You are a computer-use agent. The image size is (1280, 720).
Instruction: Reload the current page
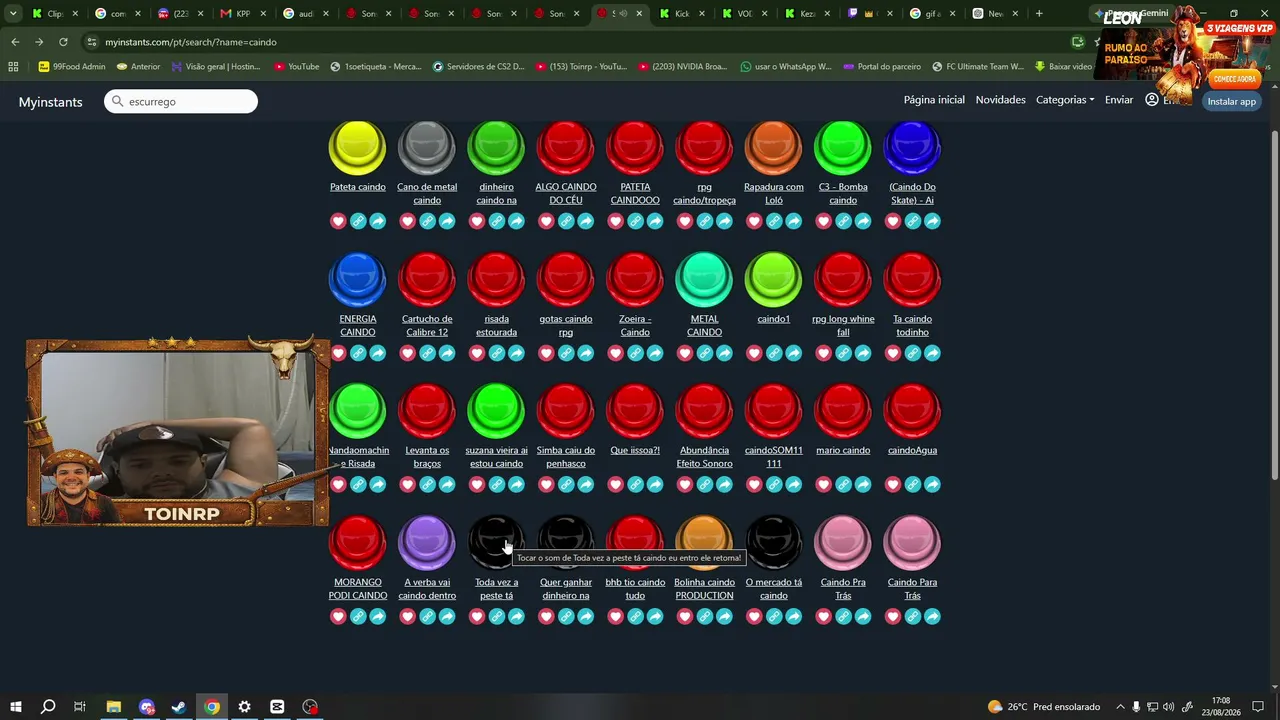tap(63, 42)
